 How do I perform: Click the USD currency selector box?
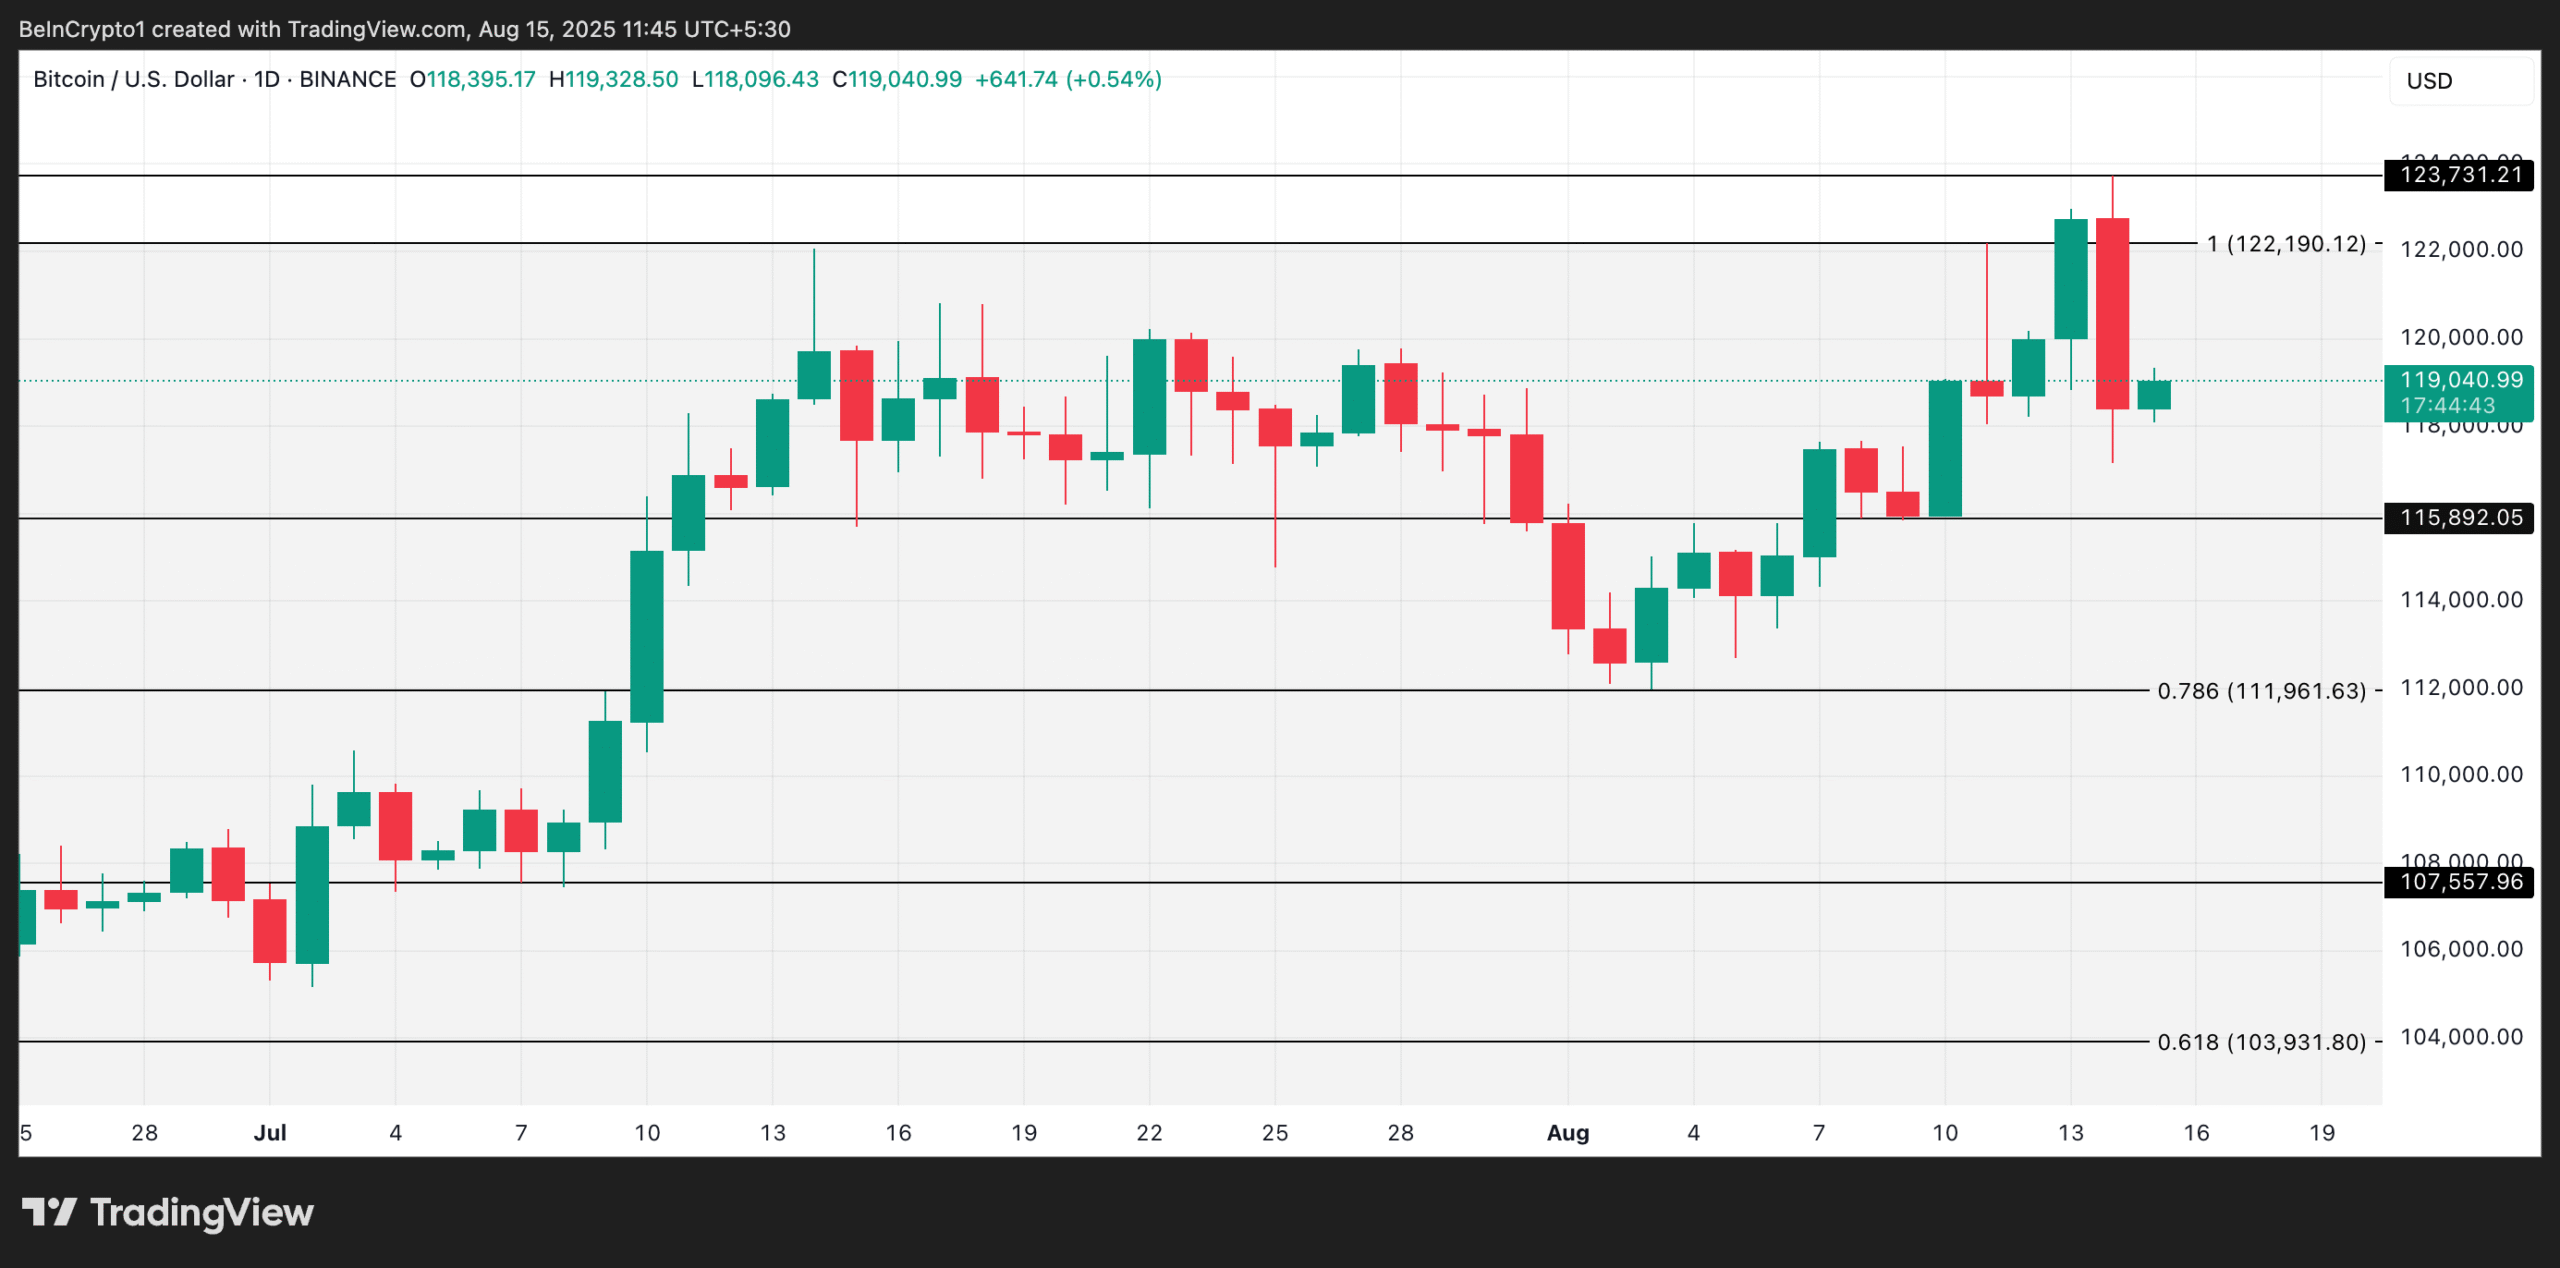[x=2460, y=81]
